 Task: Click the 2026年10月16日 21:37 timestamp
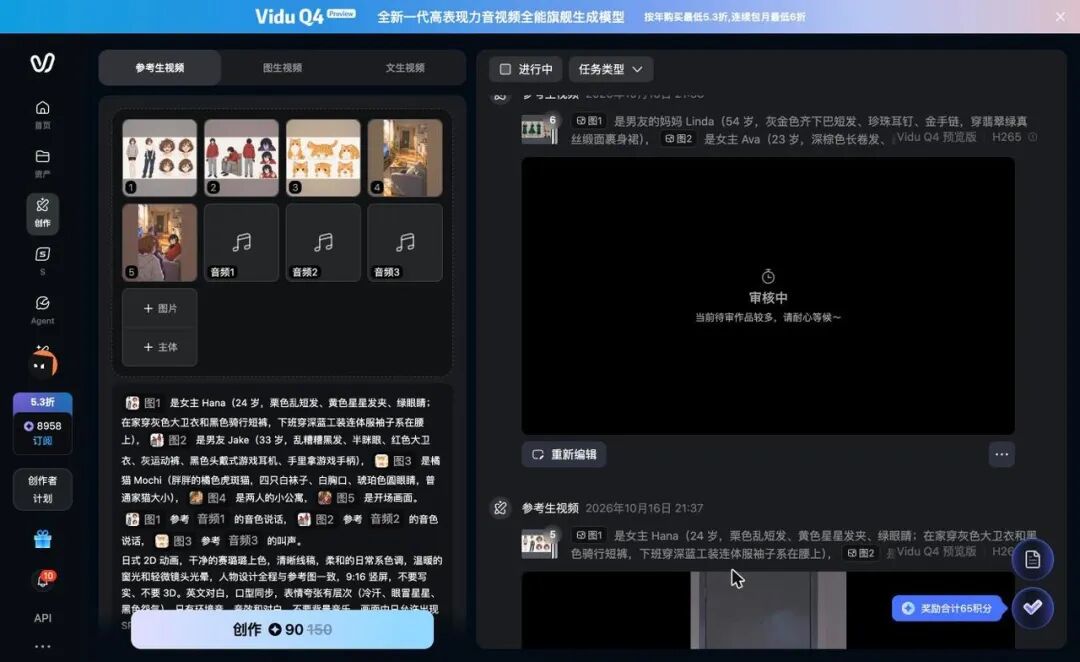tap(644, 508)
